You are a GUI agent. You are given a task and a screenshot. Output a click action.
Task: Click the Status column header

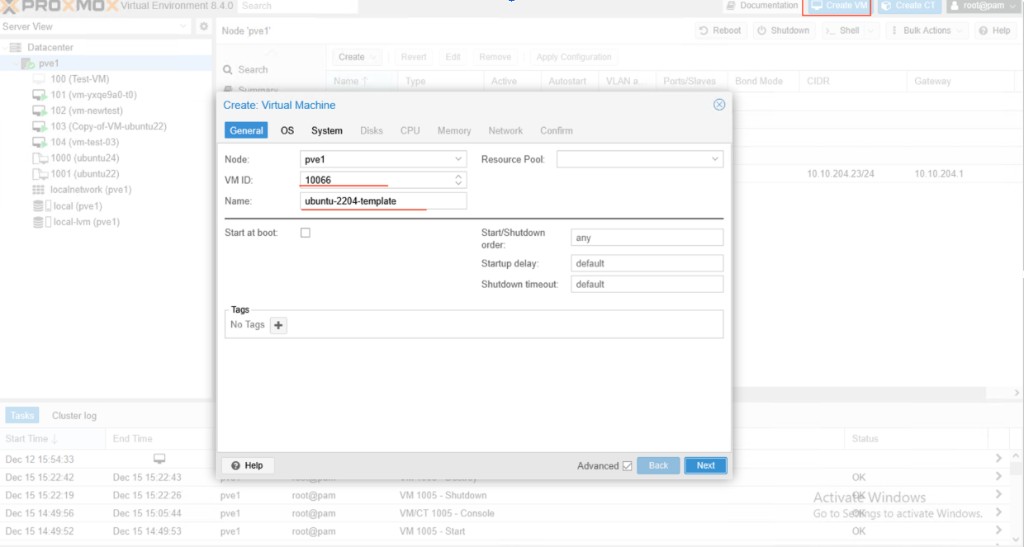pyautogui.click(x=914, y=439)
